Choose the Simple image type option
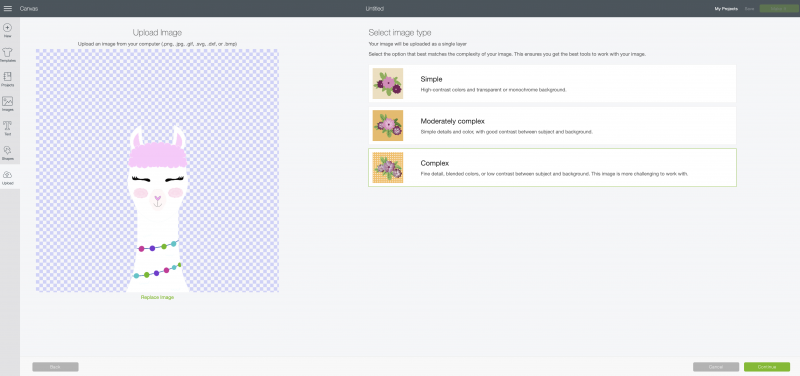The width and height of the screenshot is (800, 376). click(x=552, y=84)
